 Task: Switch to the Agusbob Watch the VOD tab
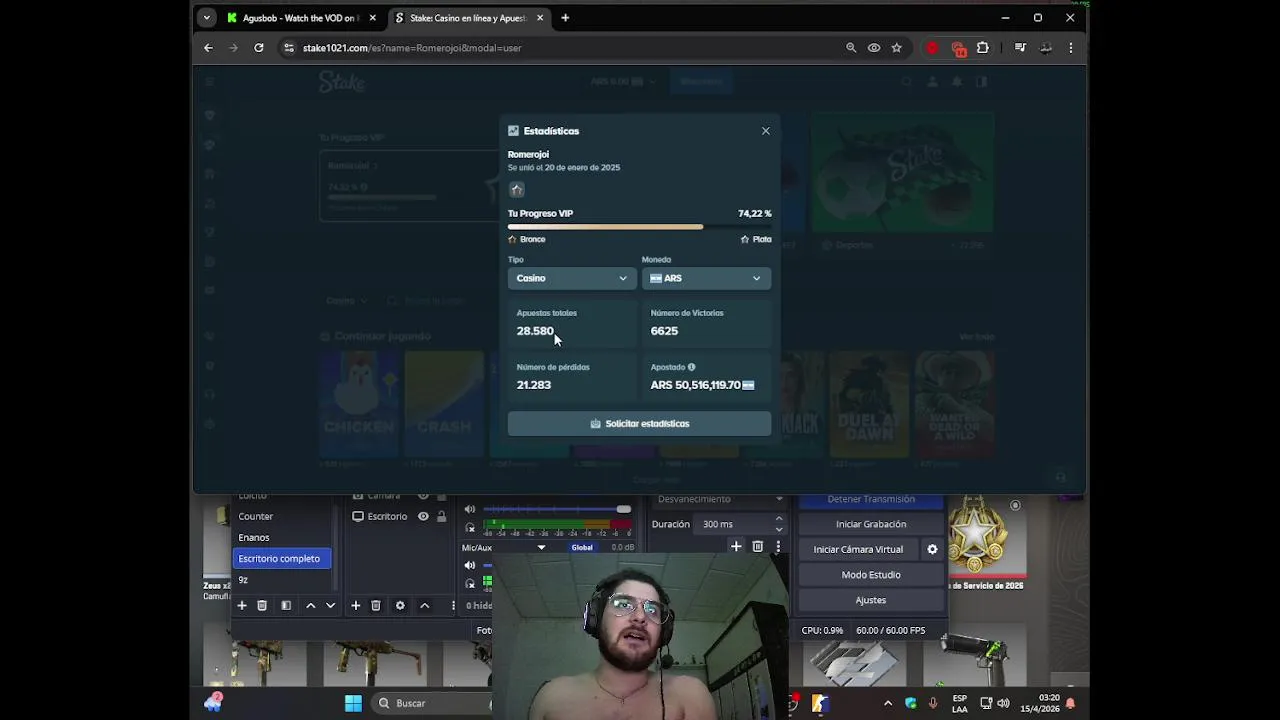[298, 18]
